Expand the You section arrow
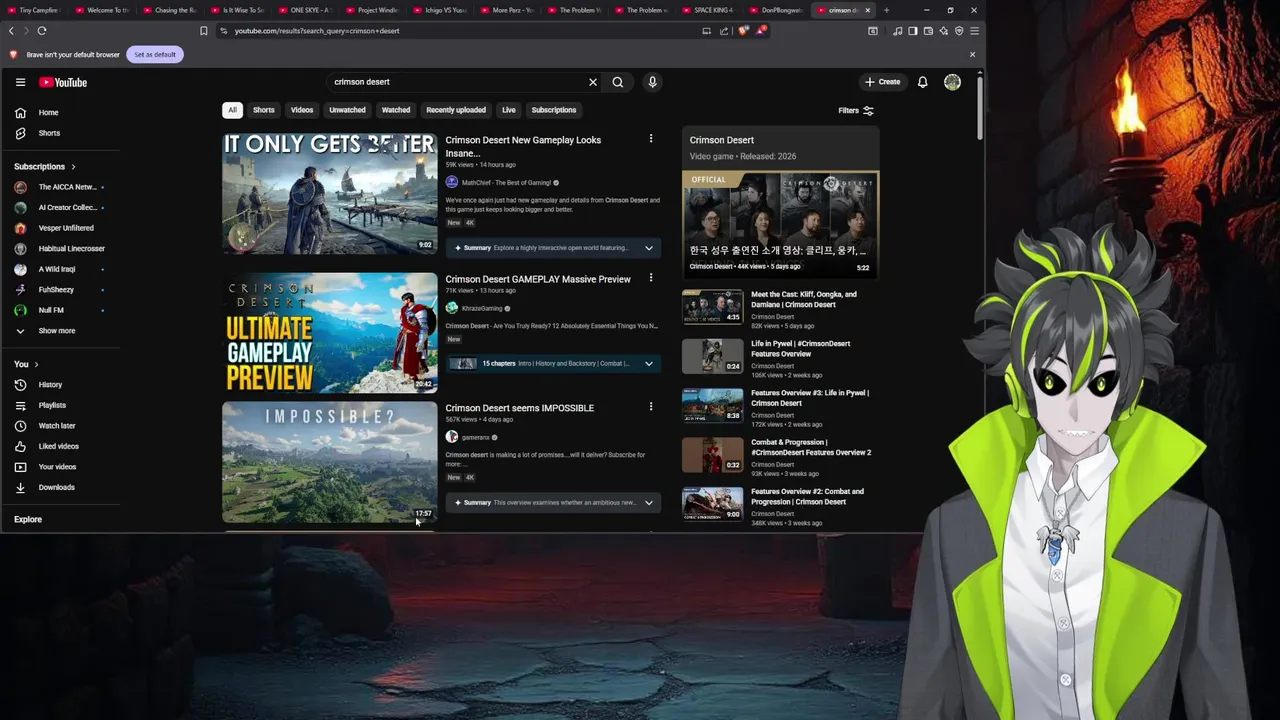1280x720 pixels. (x=37, y=364)
